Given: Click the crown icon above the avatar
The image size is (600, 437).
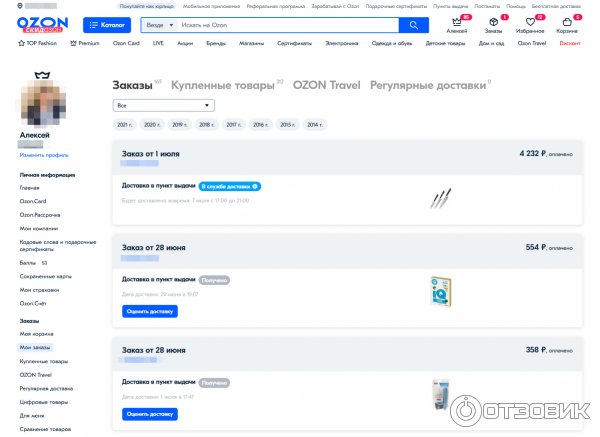Looking at the screenshot, I should pyautogui.click(x=42, y=74).
